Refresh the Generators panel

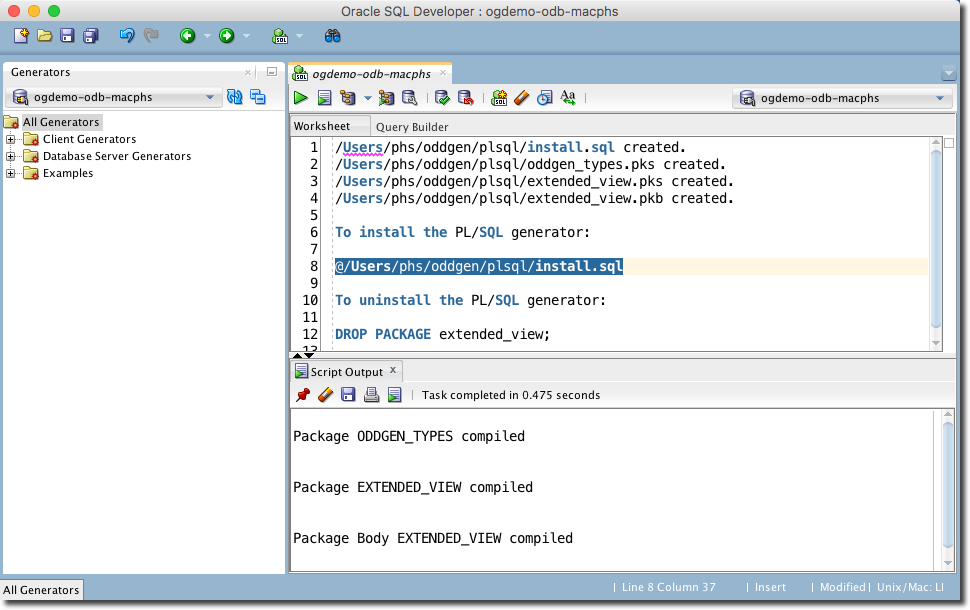pos(234,97)
